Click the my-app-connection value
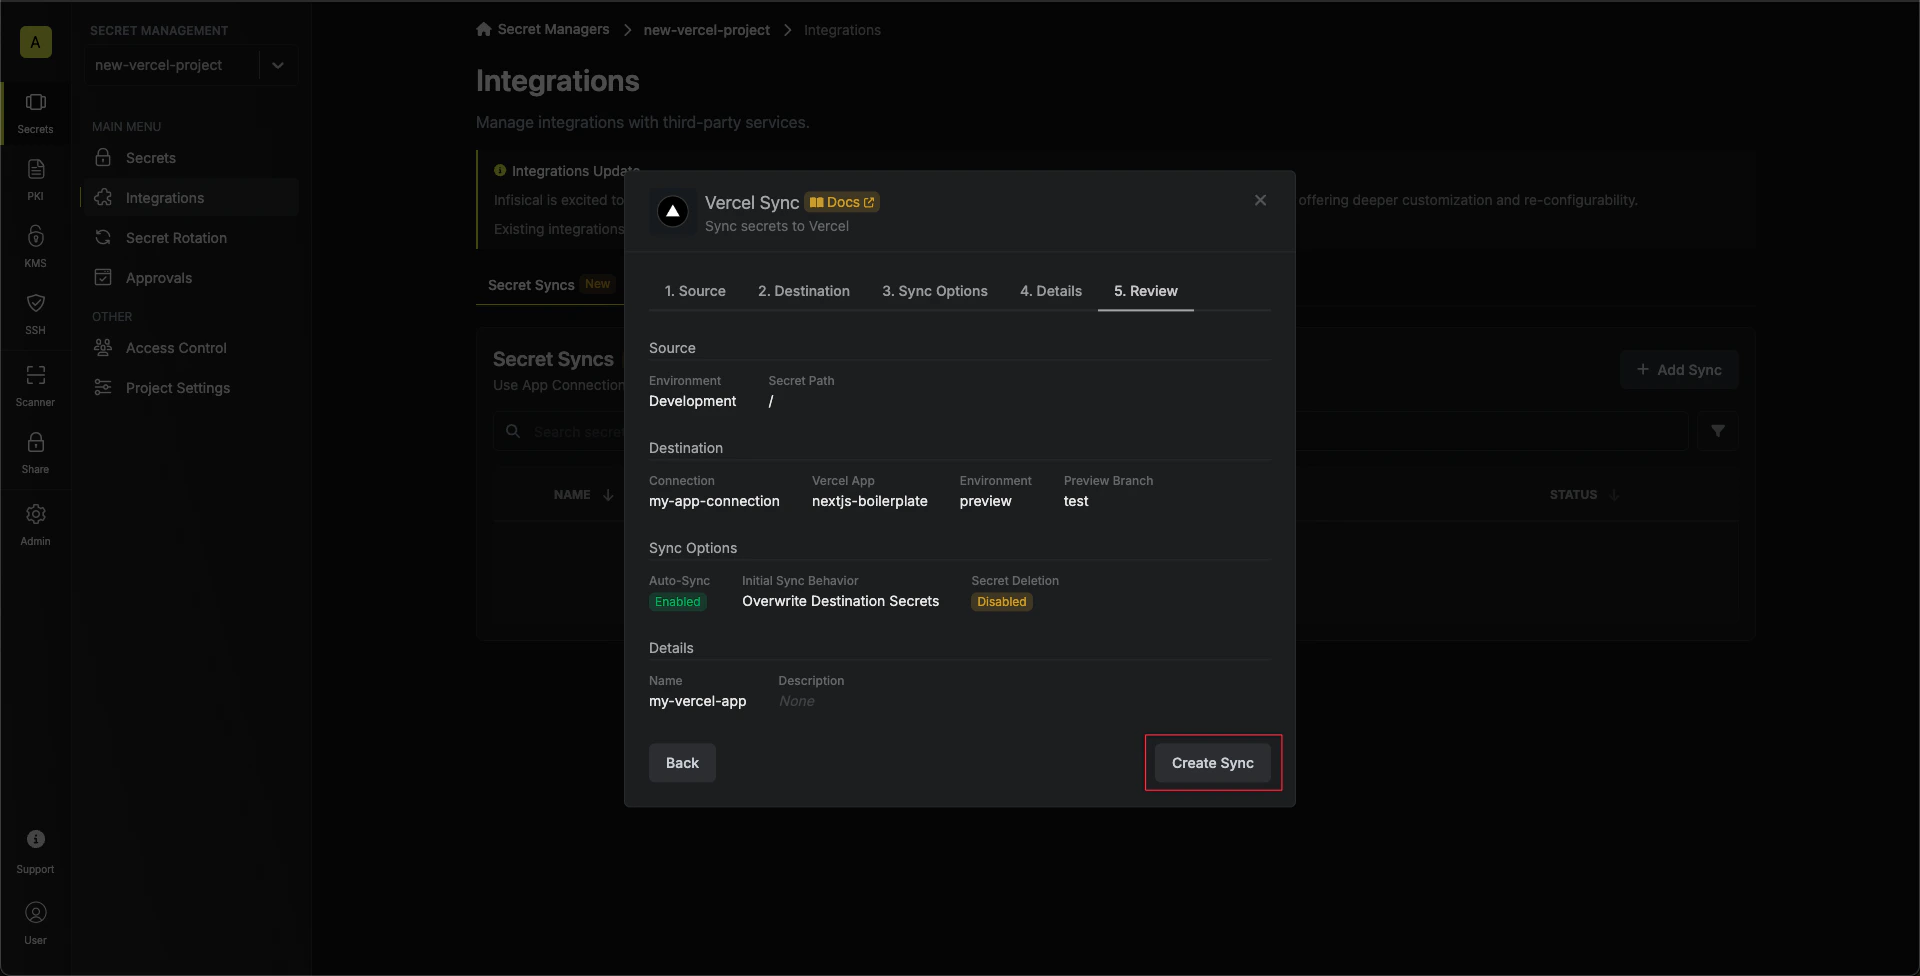The height and width of the screenshot is (976, 1920). click(714, 501)
